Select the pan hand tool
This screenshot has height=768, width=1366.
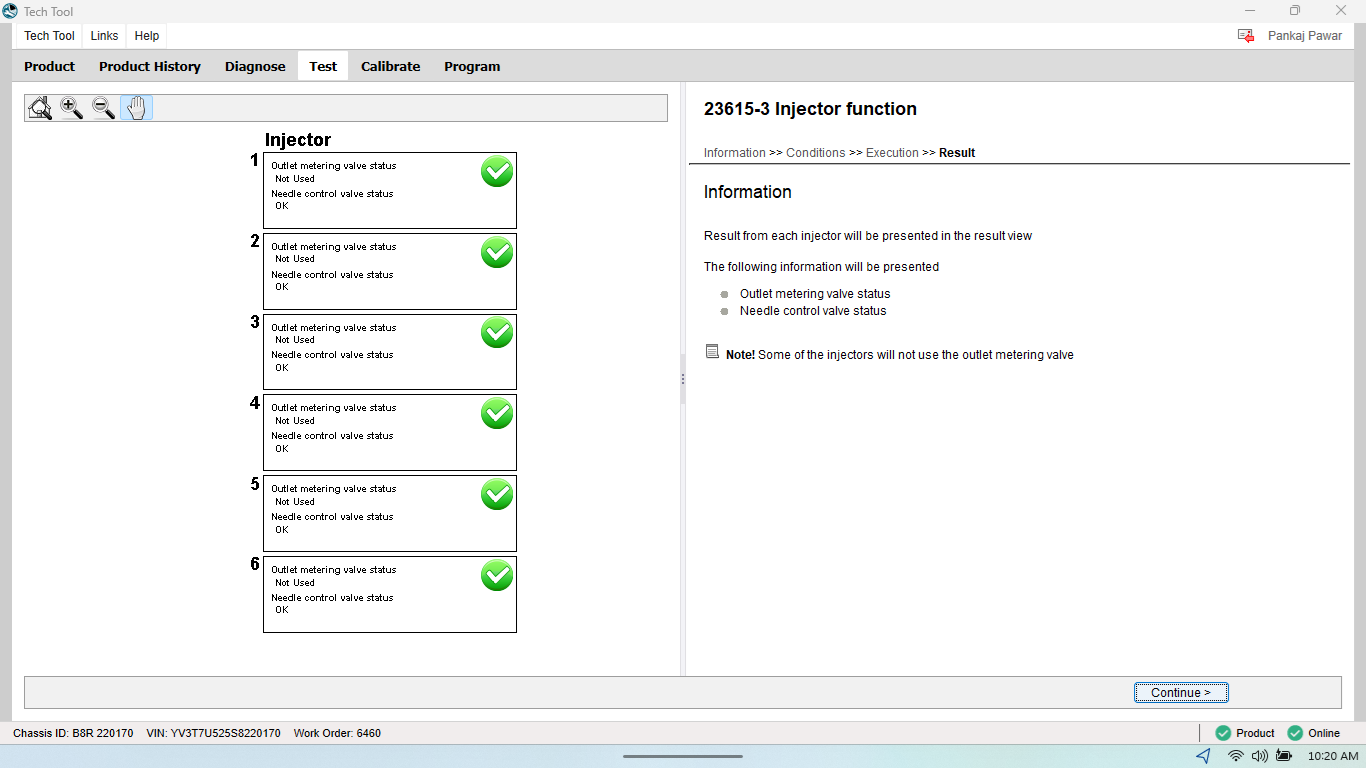(x=137, y=108)
